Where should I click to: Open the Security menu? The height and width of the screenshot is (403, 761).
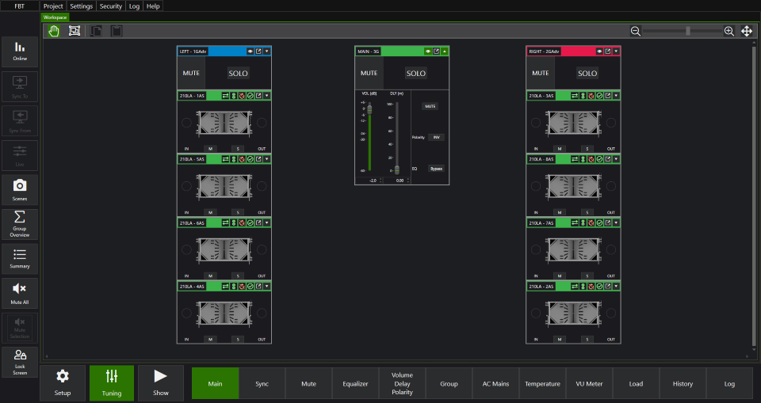coord(111,6)
